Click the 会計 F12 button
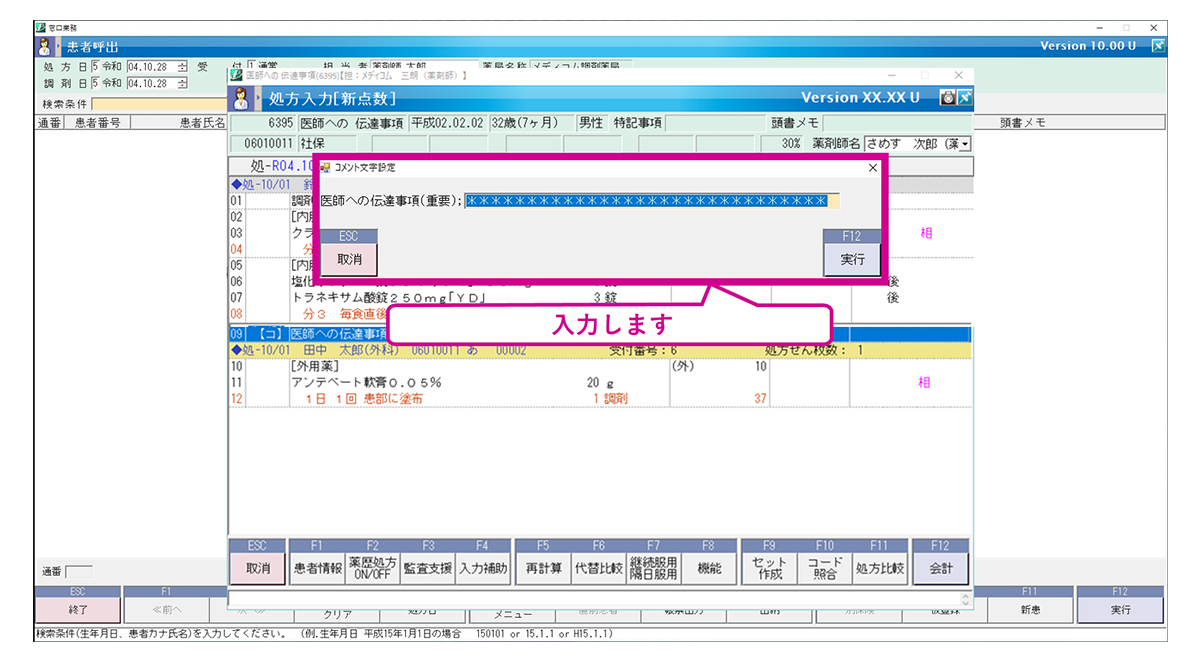Image resolution: width=1200 pixels, height=660 pixels. tap(940, 569)
